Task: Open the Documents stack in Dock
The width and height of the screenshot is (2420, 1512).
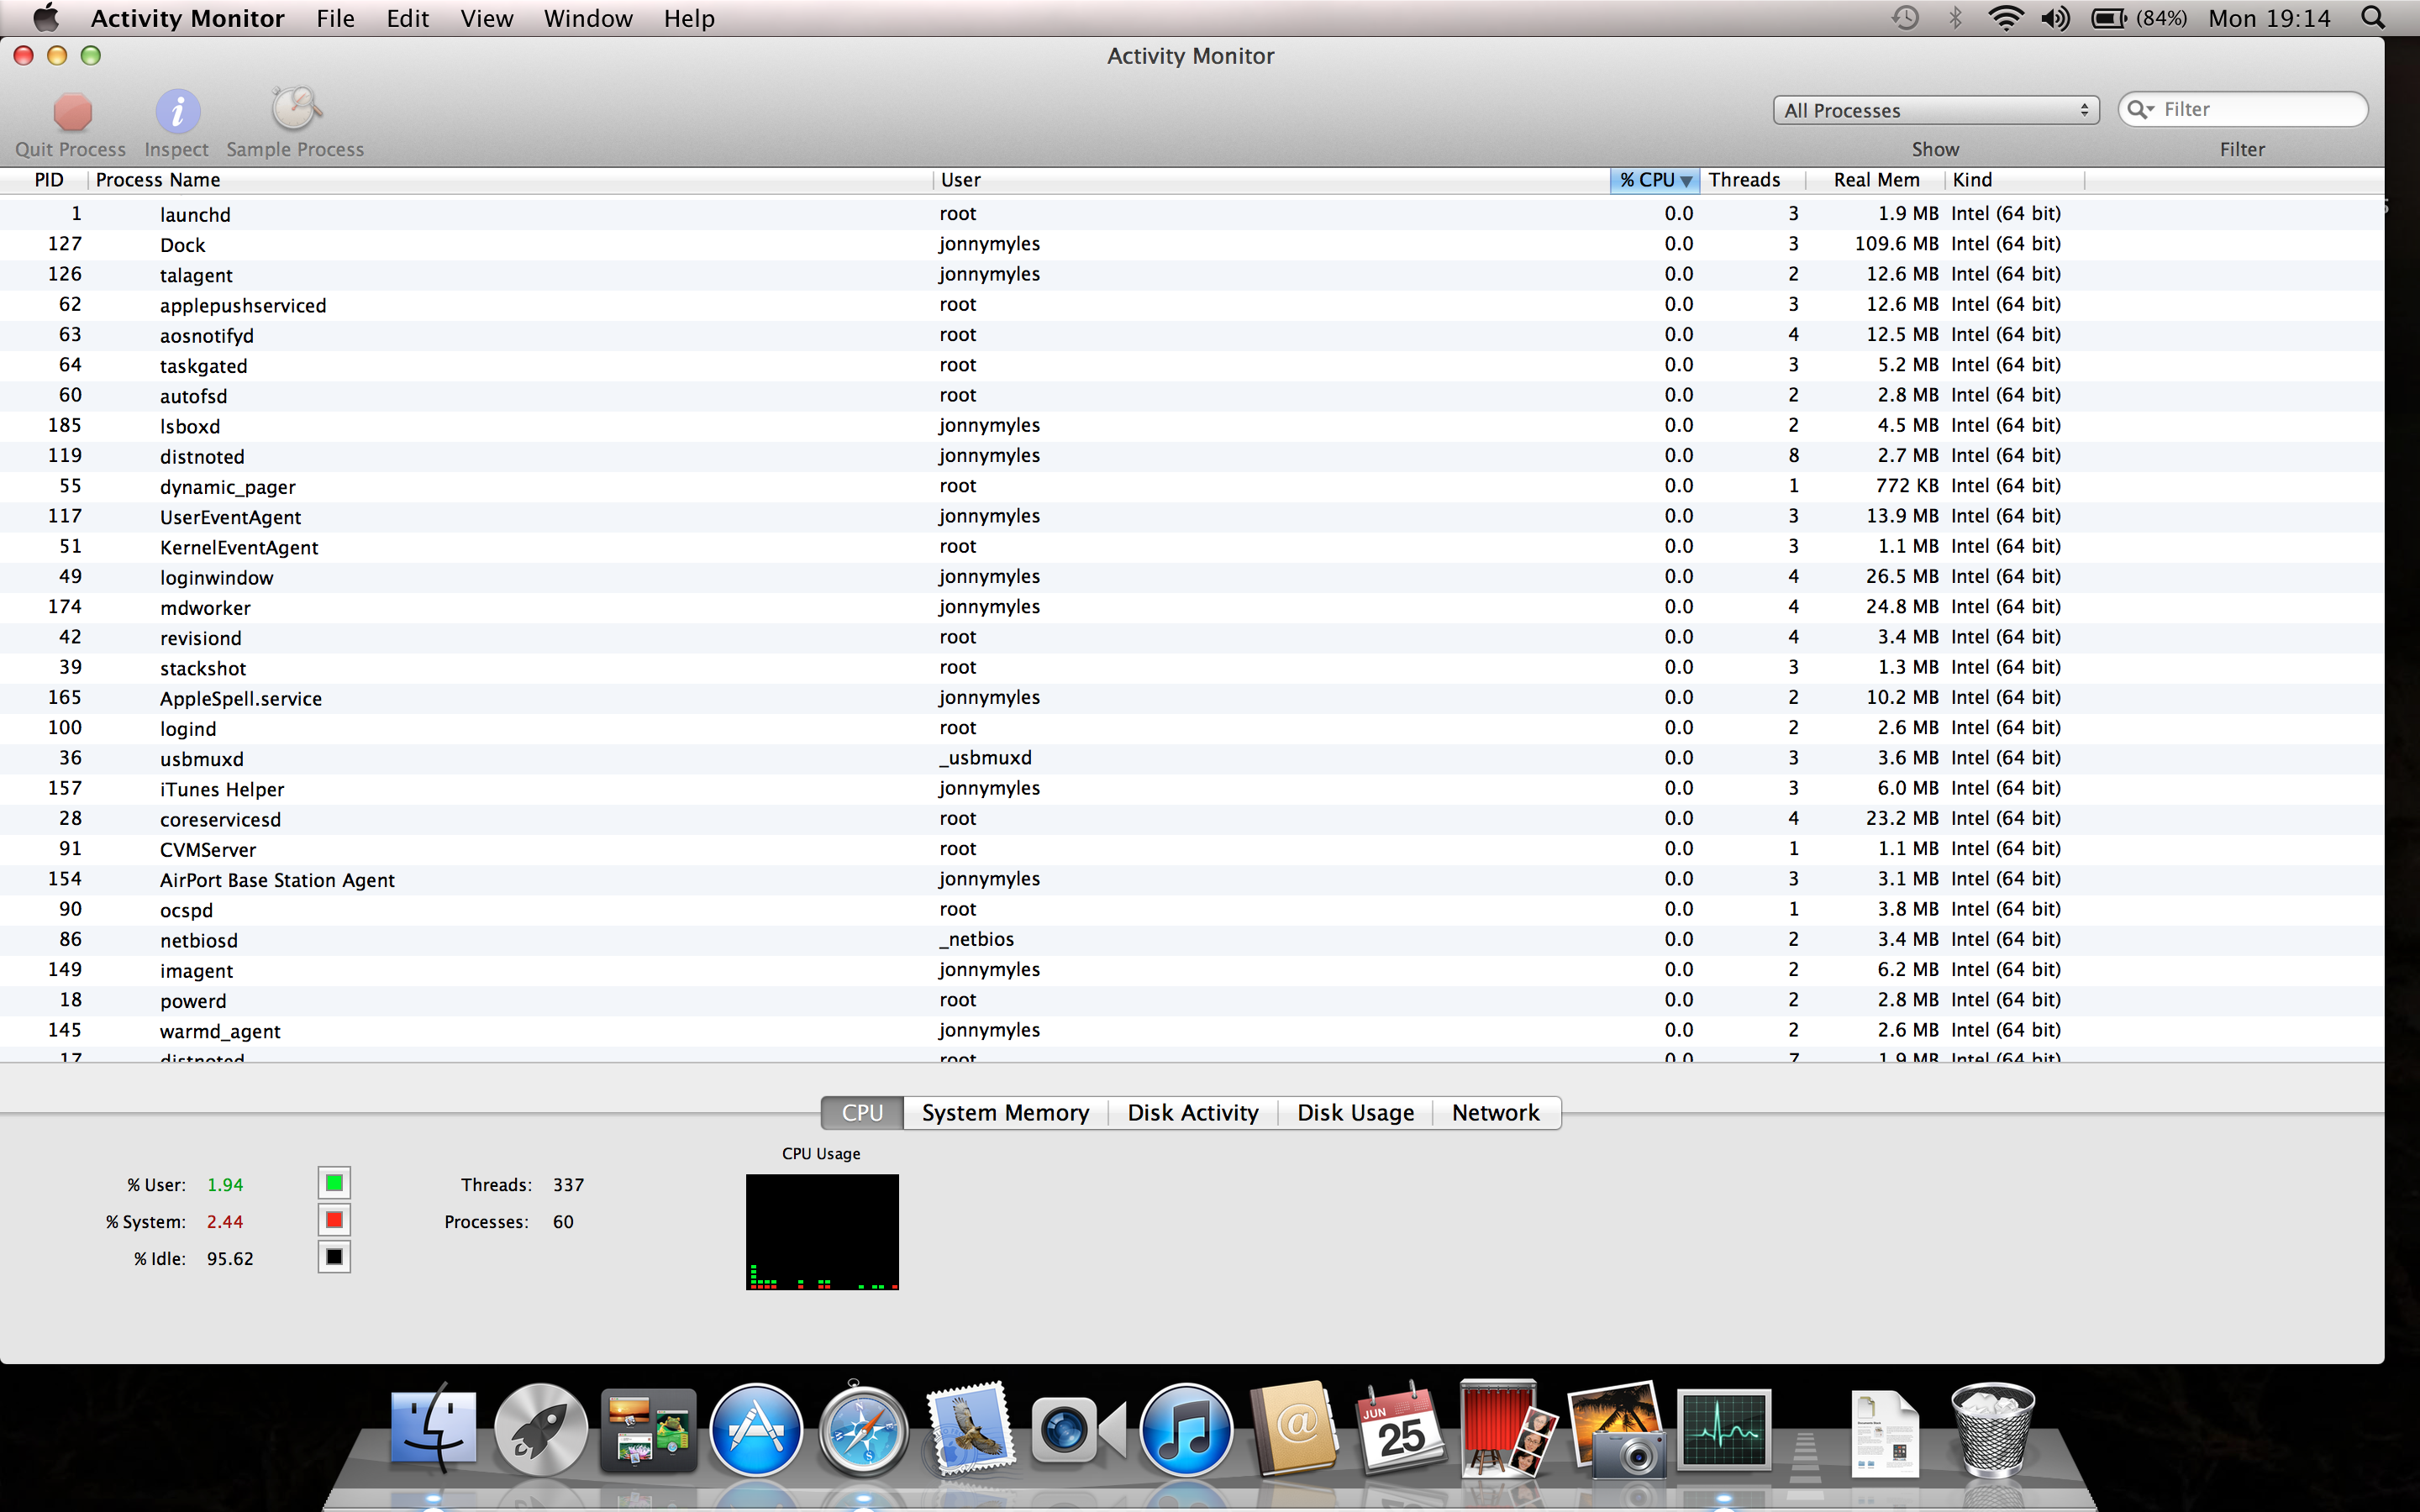Action: (x=1885, y=1434)
